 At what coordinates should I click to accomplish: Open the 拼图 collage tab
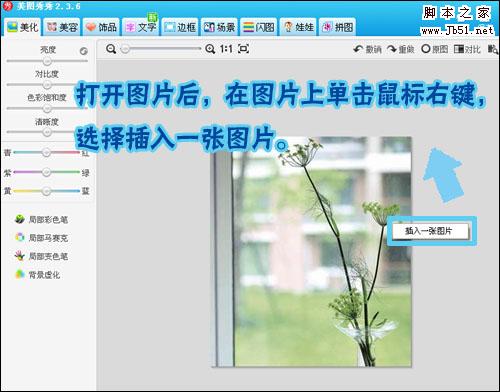[x=337, y=27]
